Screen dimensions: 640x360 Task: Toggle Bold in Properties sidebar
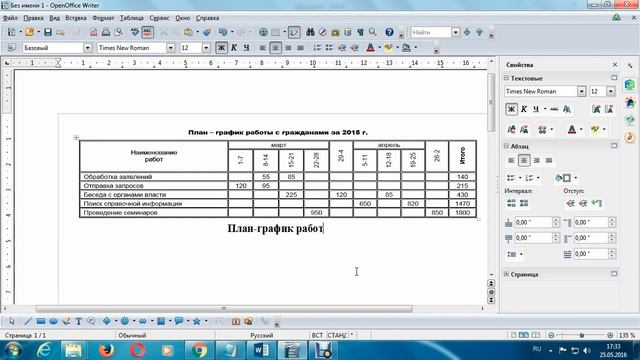click(x=511, y=109)
